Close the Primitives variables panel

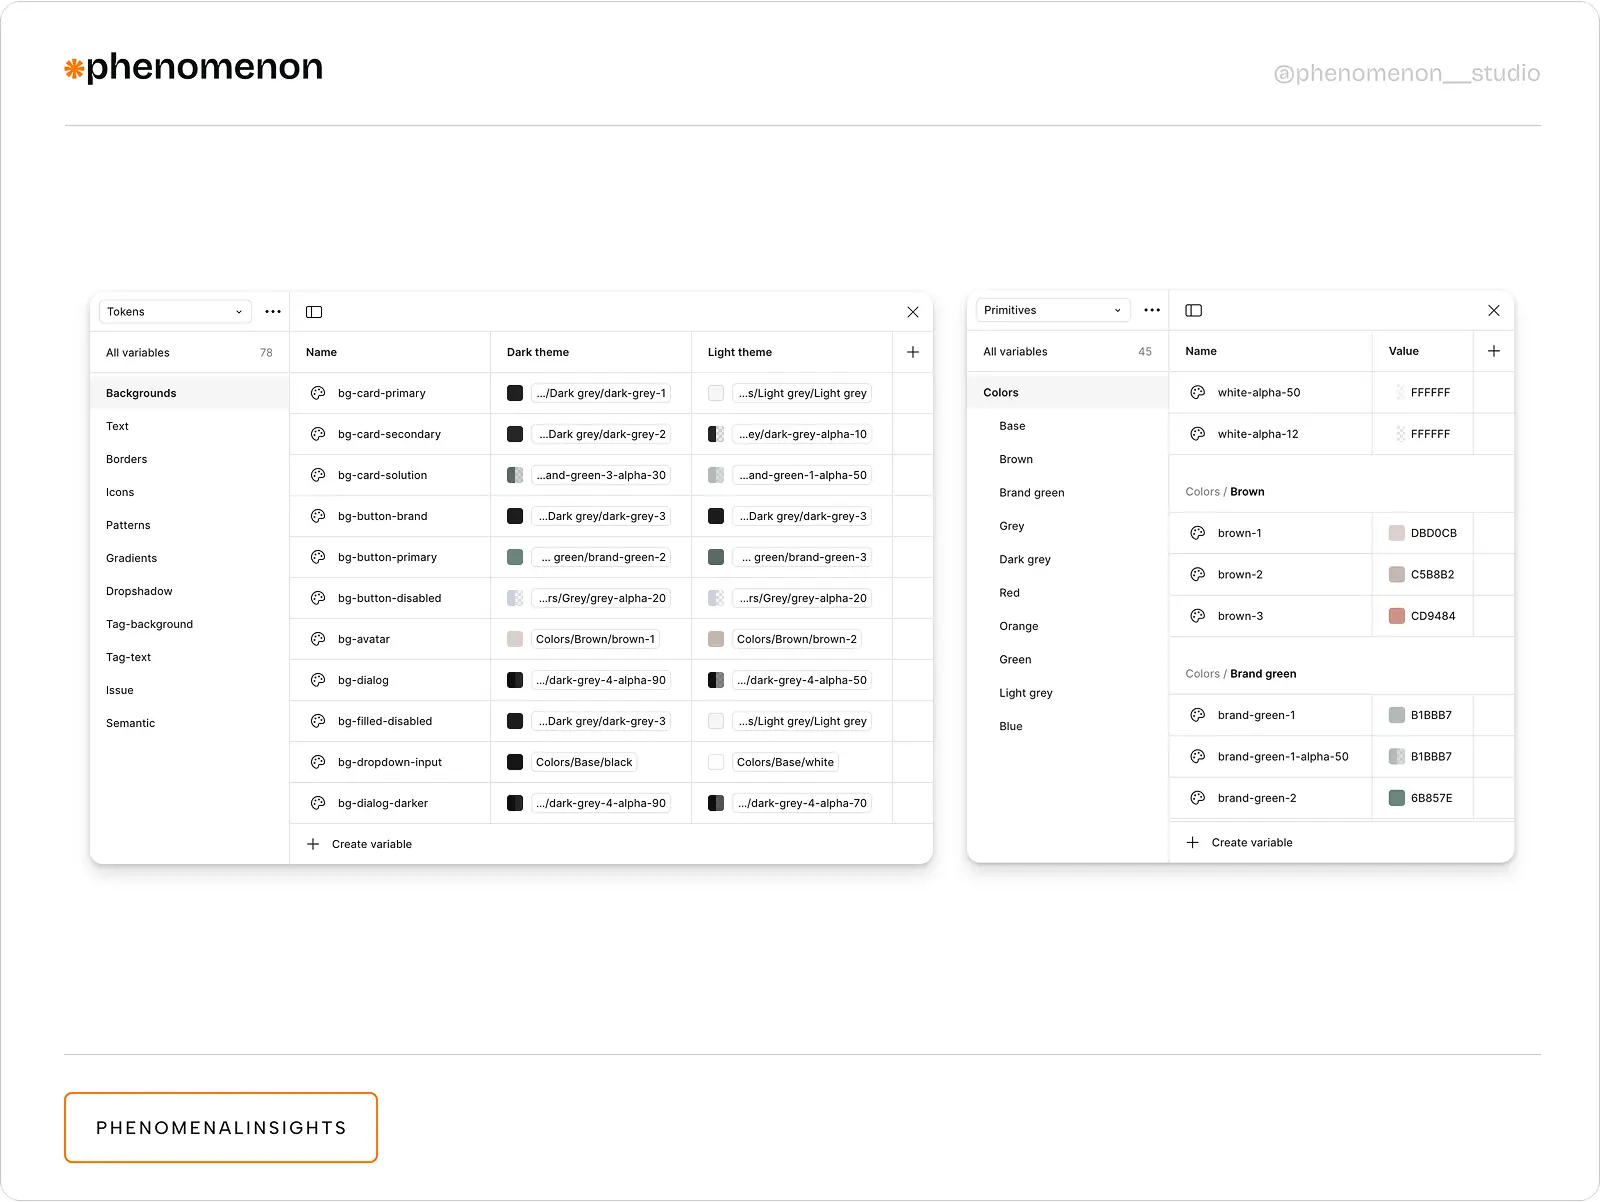point(1494,310)
